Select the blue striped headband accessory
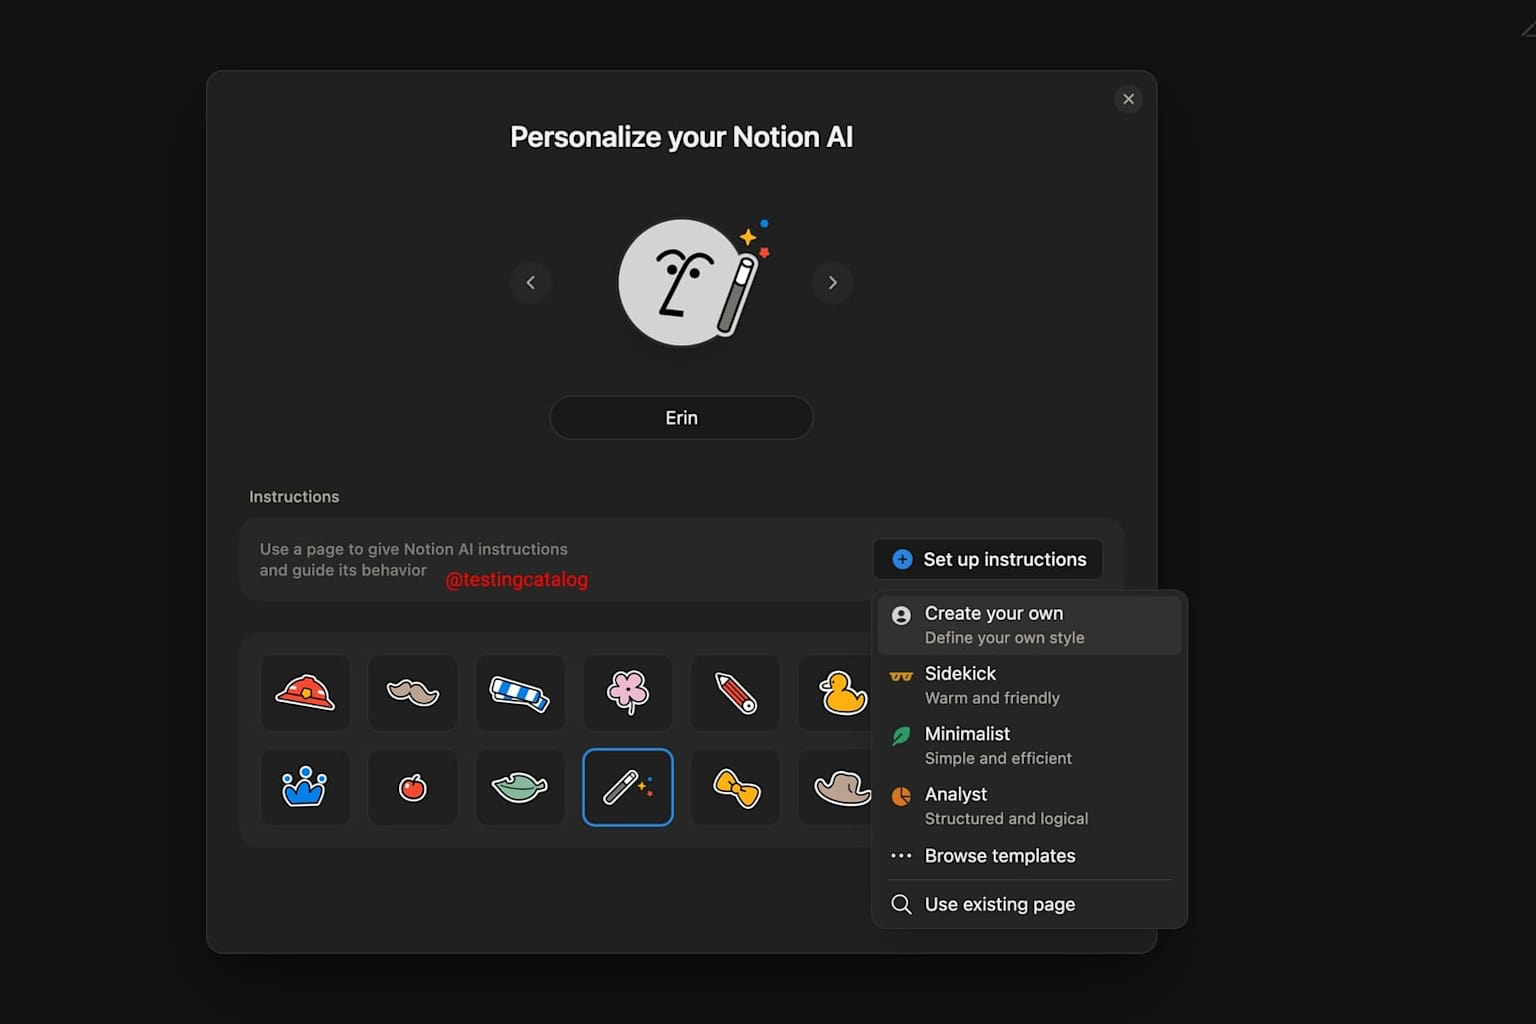The width and height of the screenshot is (1536, 1024). pos(520,692)
